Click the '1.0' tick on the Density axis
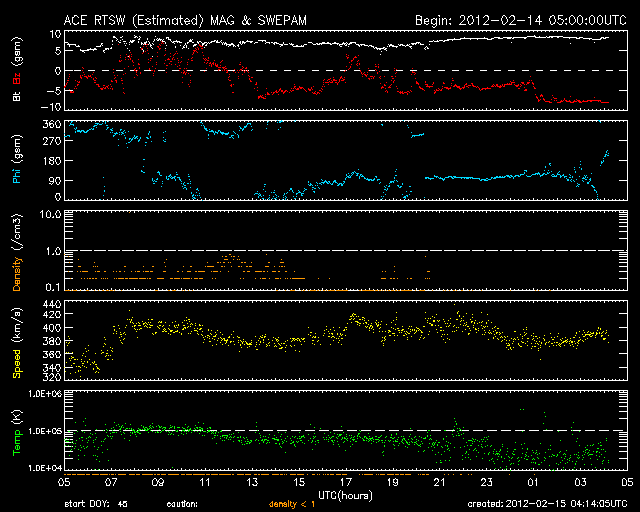 [x=53, y=252]
